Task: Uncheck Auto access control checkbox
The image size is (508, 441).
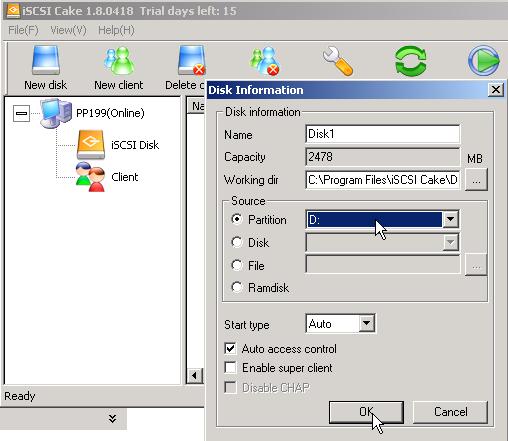Action: (x=230, y=349)
